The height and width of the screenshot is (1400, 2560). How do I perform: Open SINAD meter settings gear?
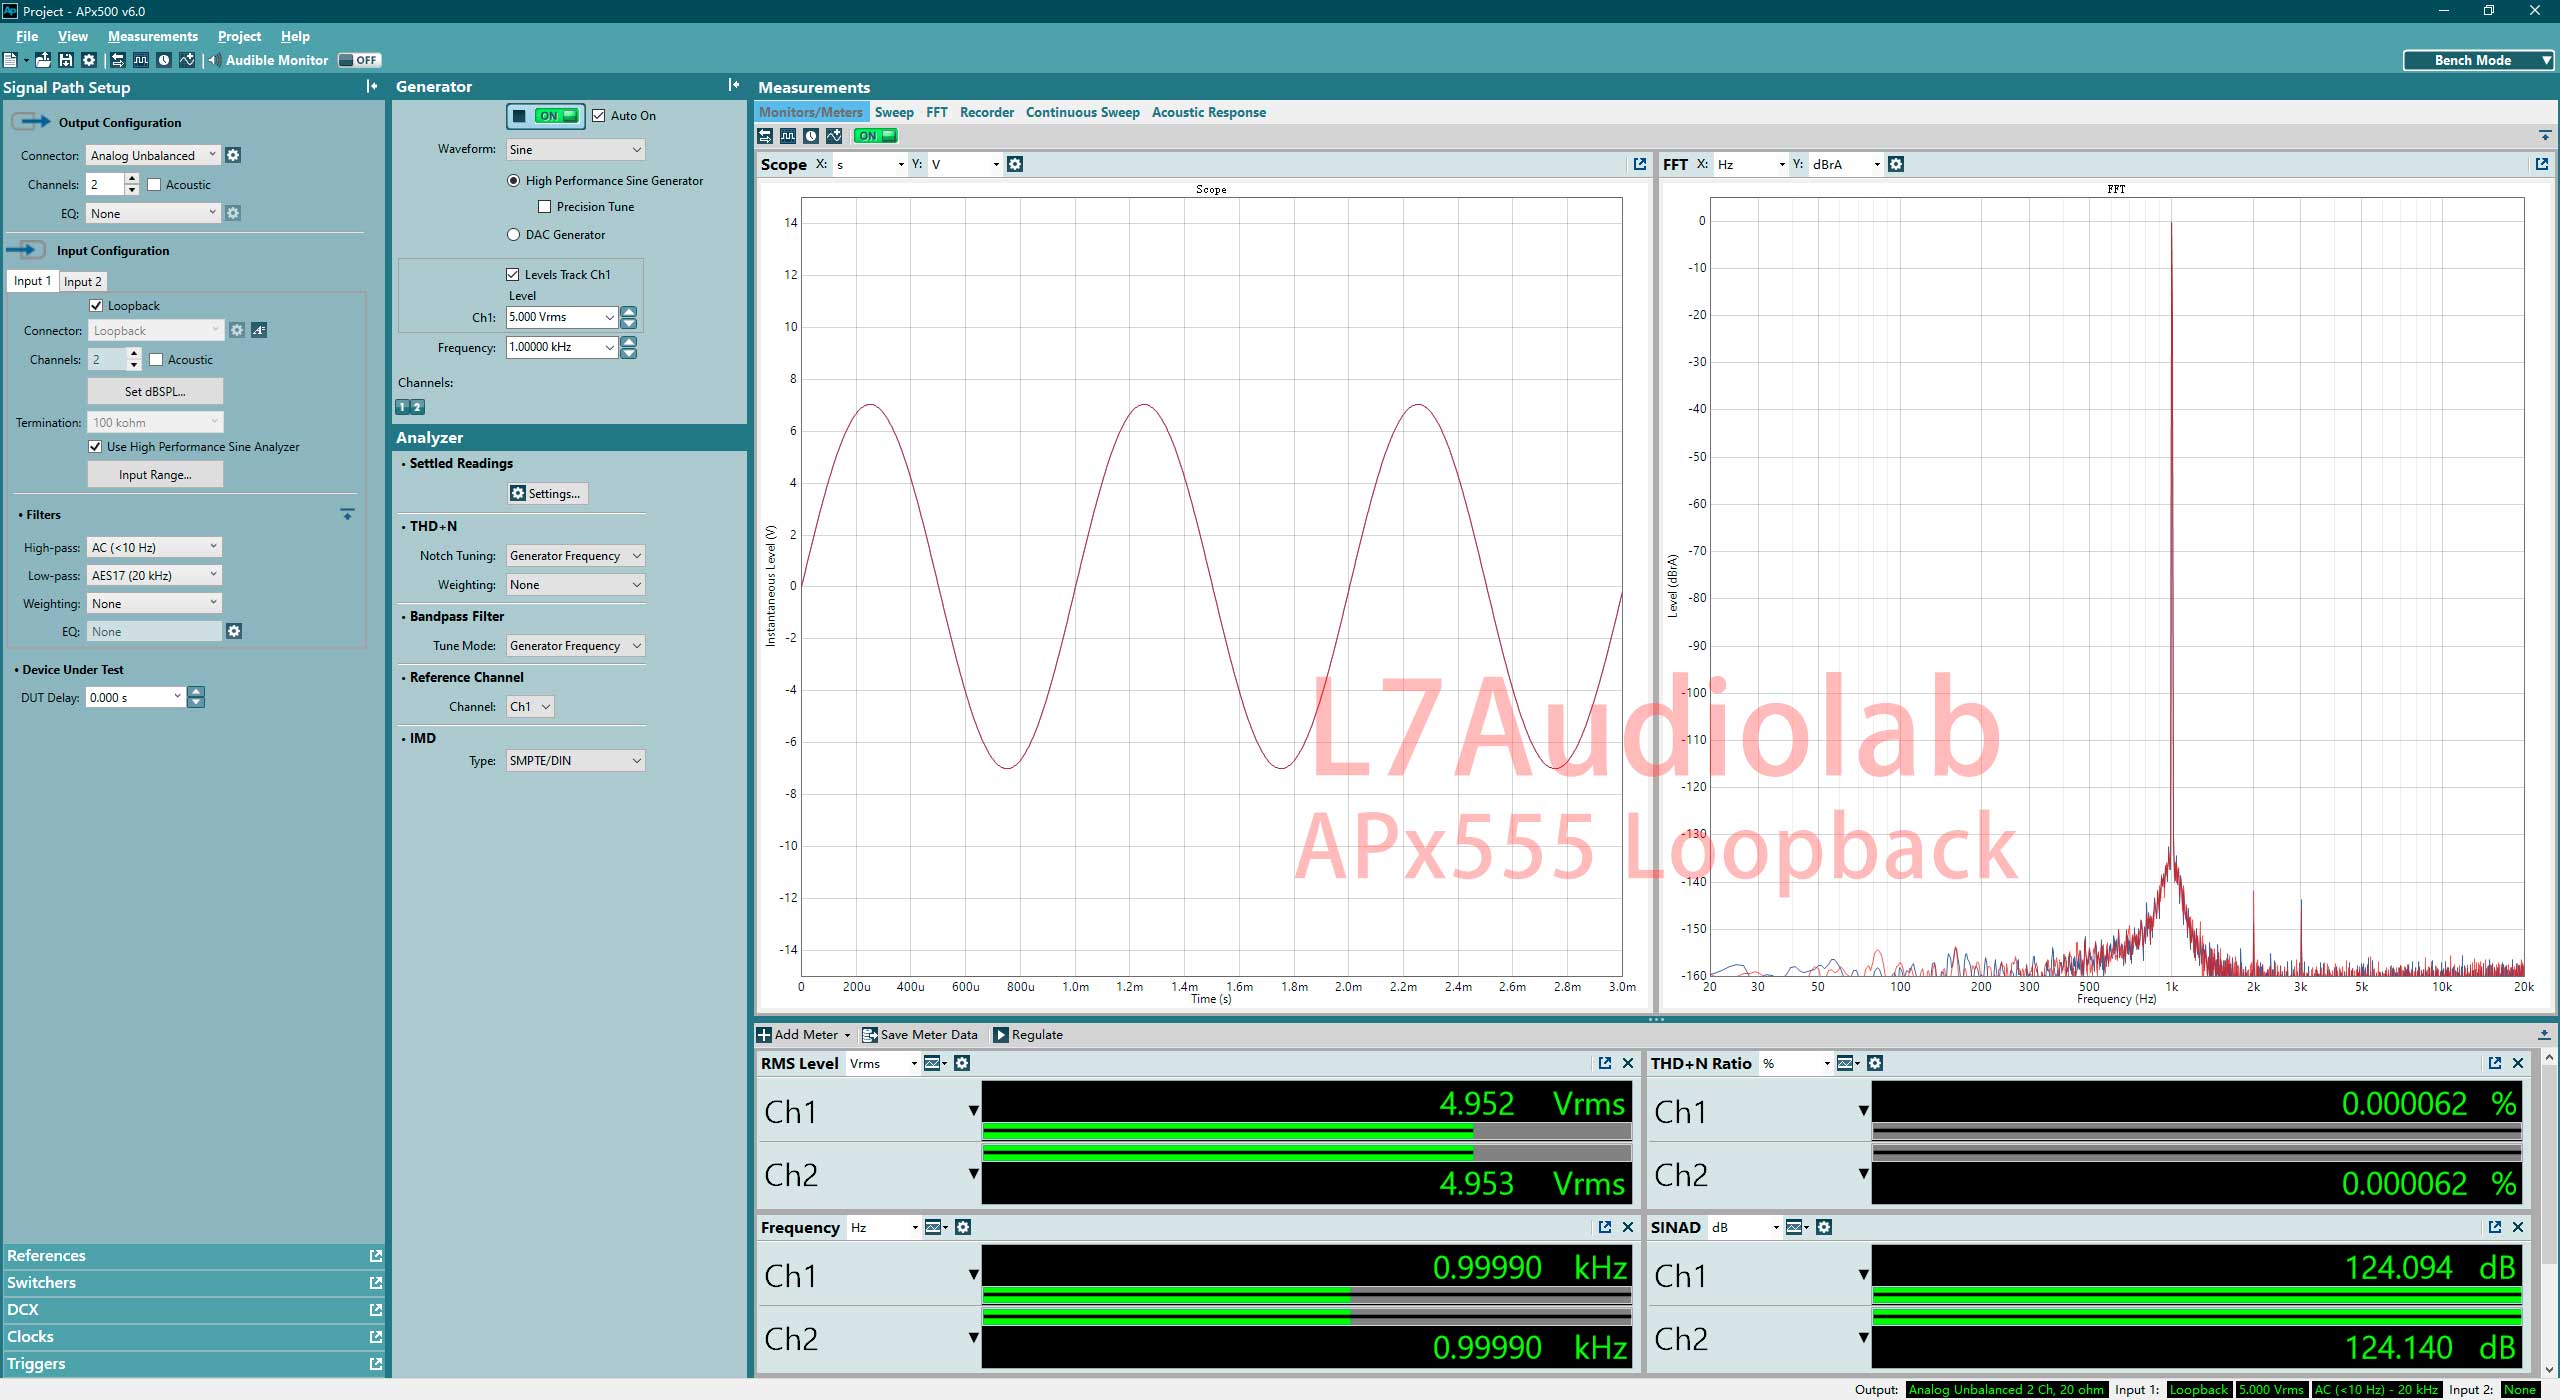click(x=1824, y=1227)
